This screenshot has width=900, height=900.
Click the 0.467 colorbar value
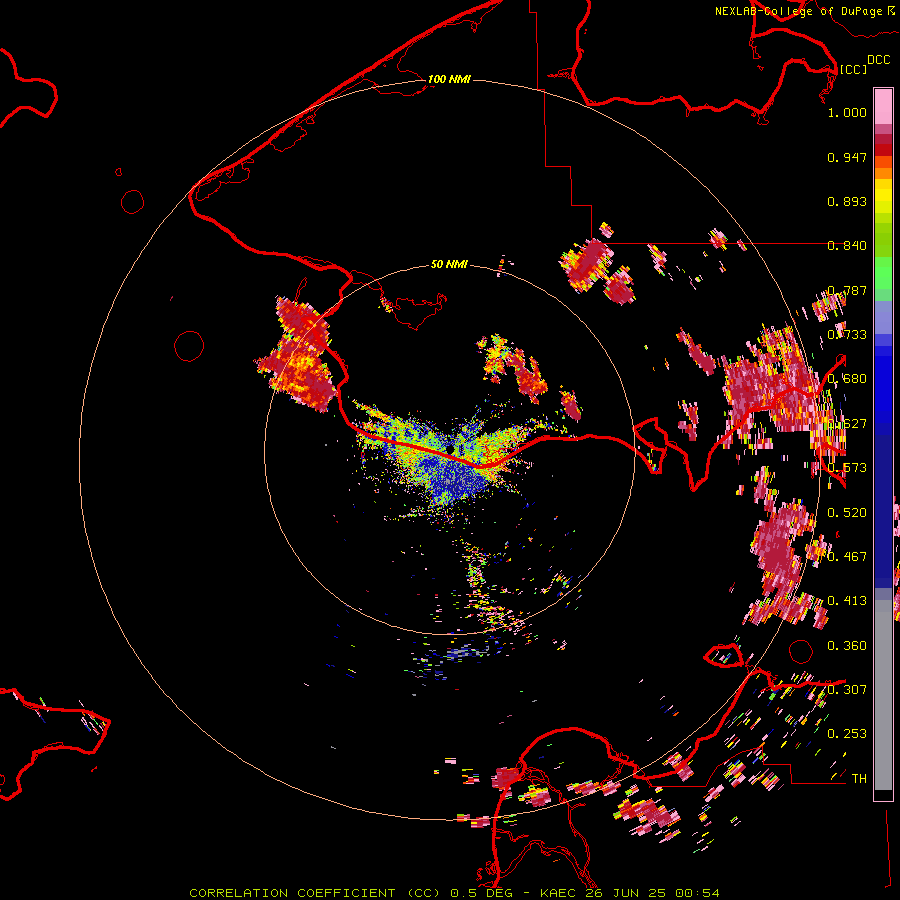(x=847, y=557)
